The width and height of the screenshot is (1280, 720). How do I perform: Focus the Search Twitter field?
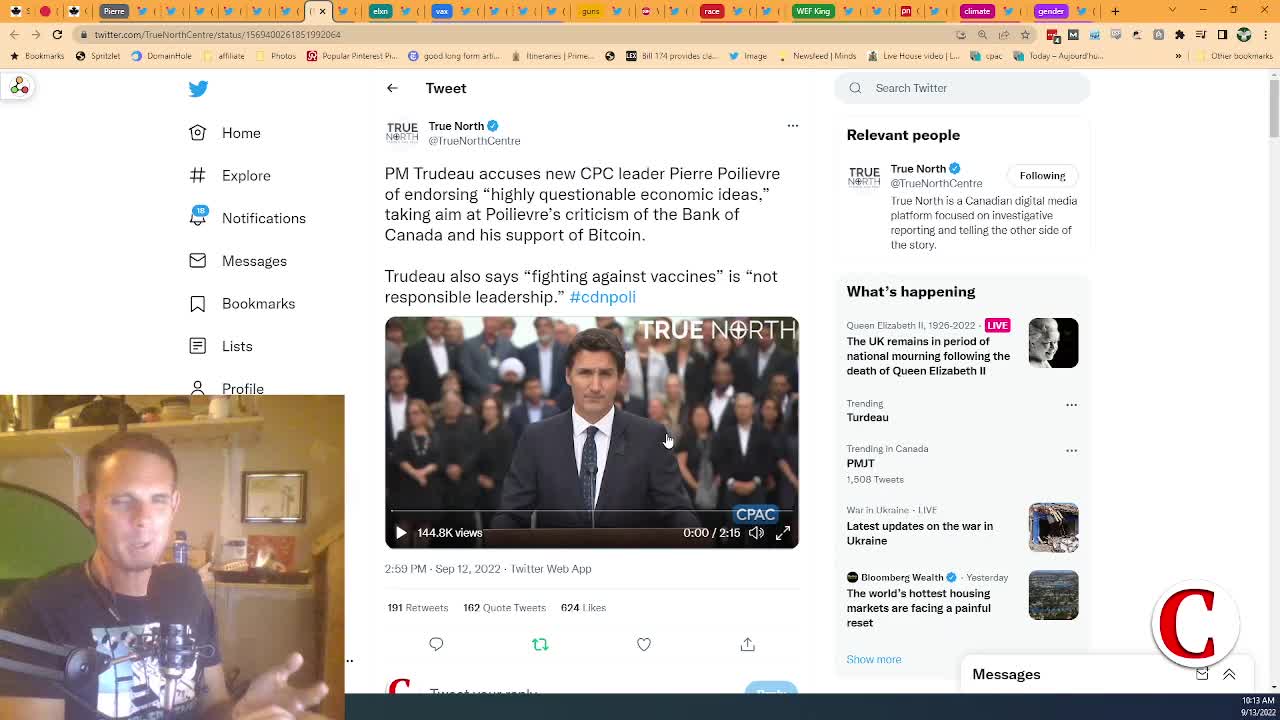click(962, 88)
